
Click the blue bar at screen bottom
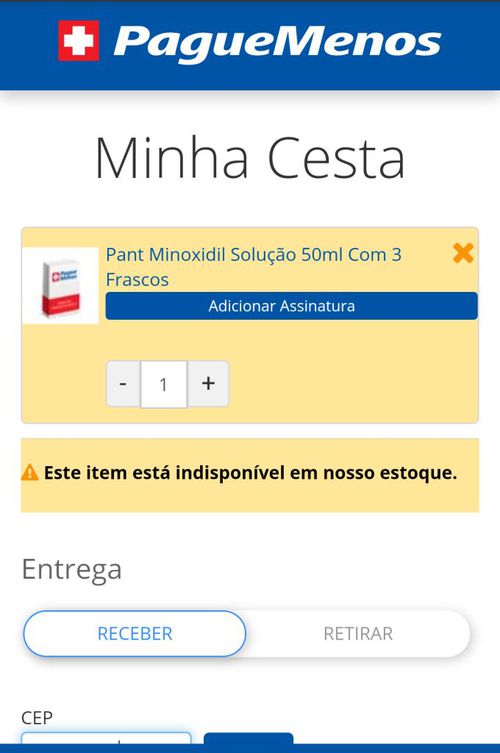tap(250, 749)
